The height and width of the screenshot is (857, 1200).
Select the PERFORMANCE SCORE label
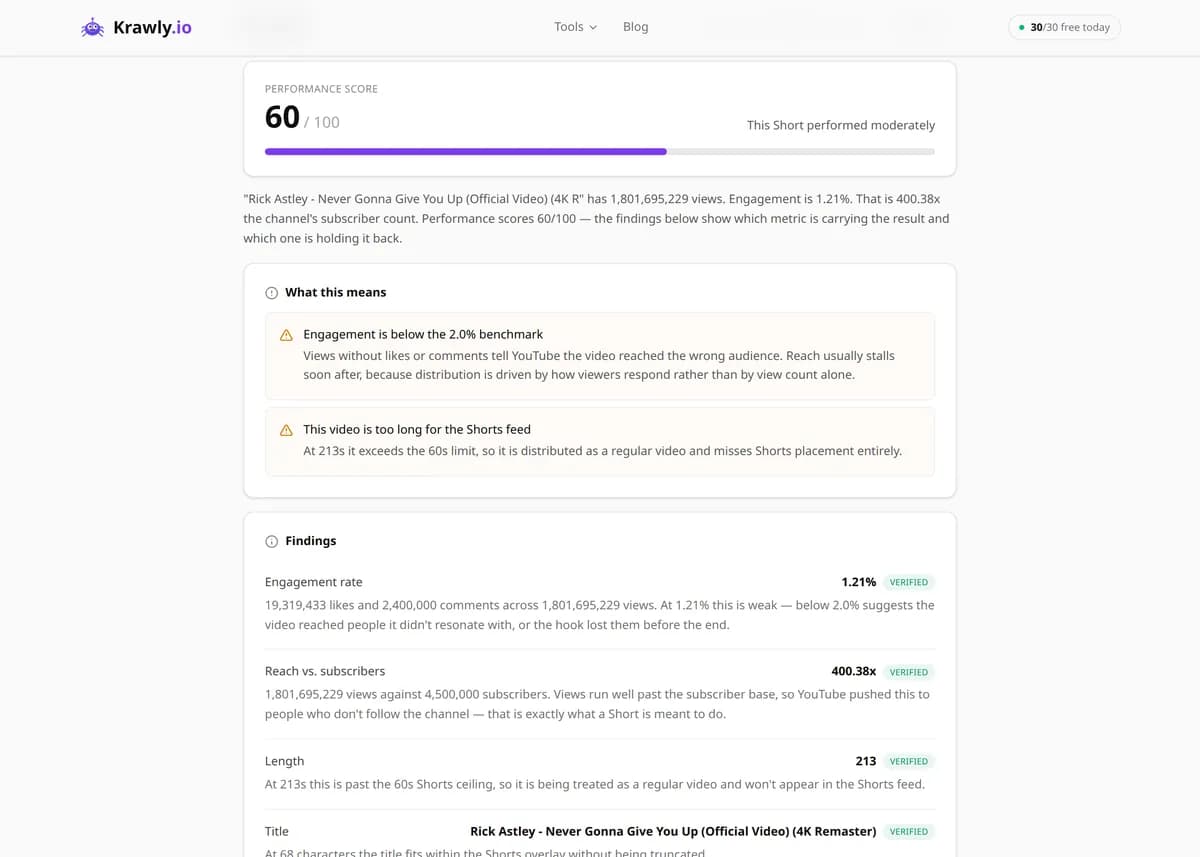(321, 89)
